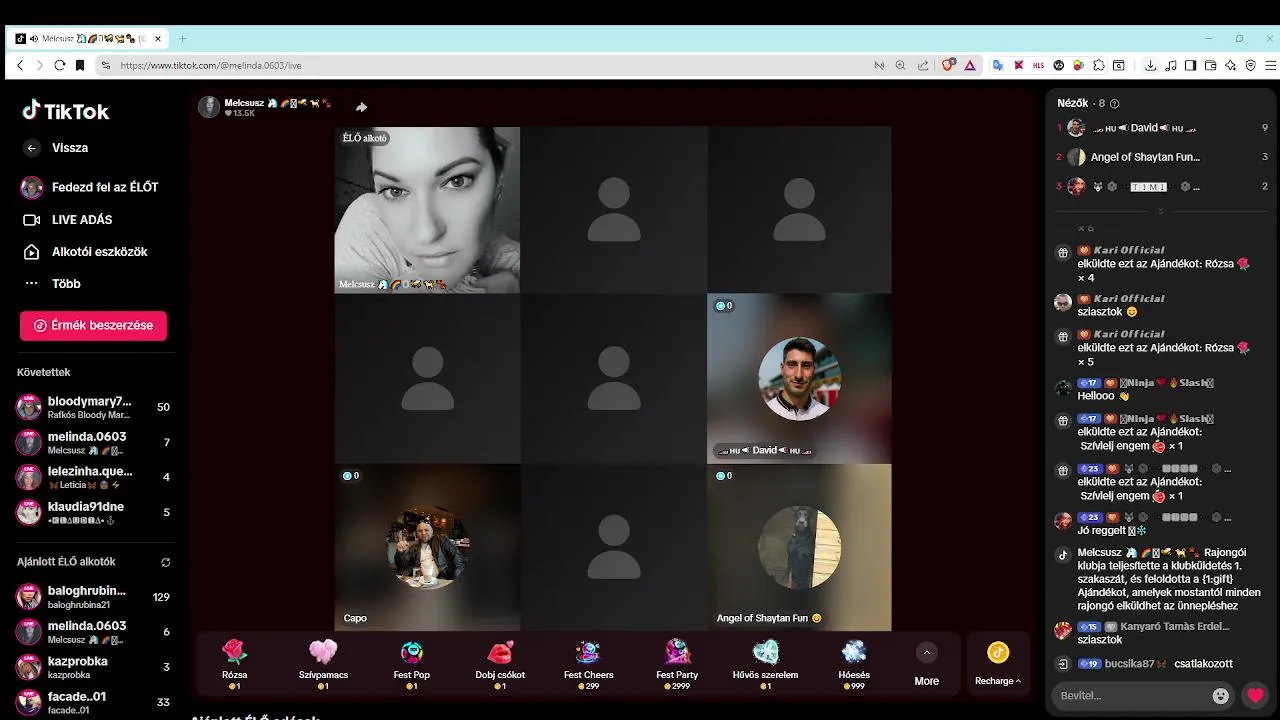Screen dimensions: 1280x720
Task: Send a like with heart button
Action: click(x=1255, y=695)
